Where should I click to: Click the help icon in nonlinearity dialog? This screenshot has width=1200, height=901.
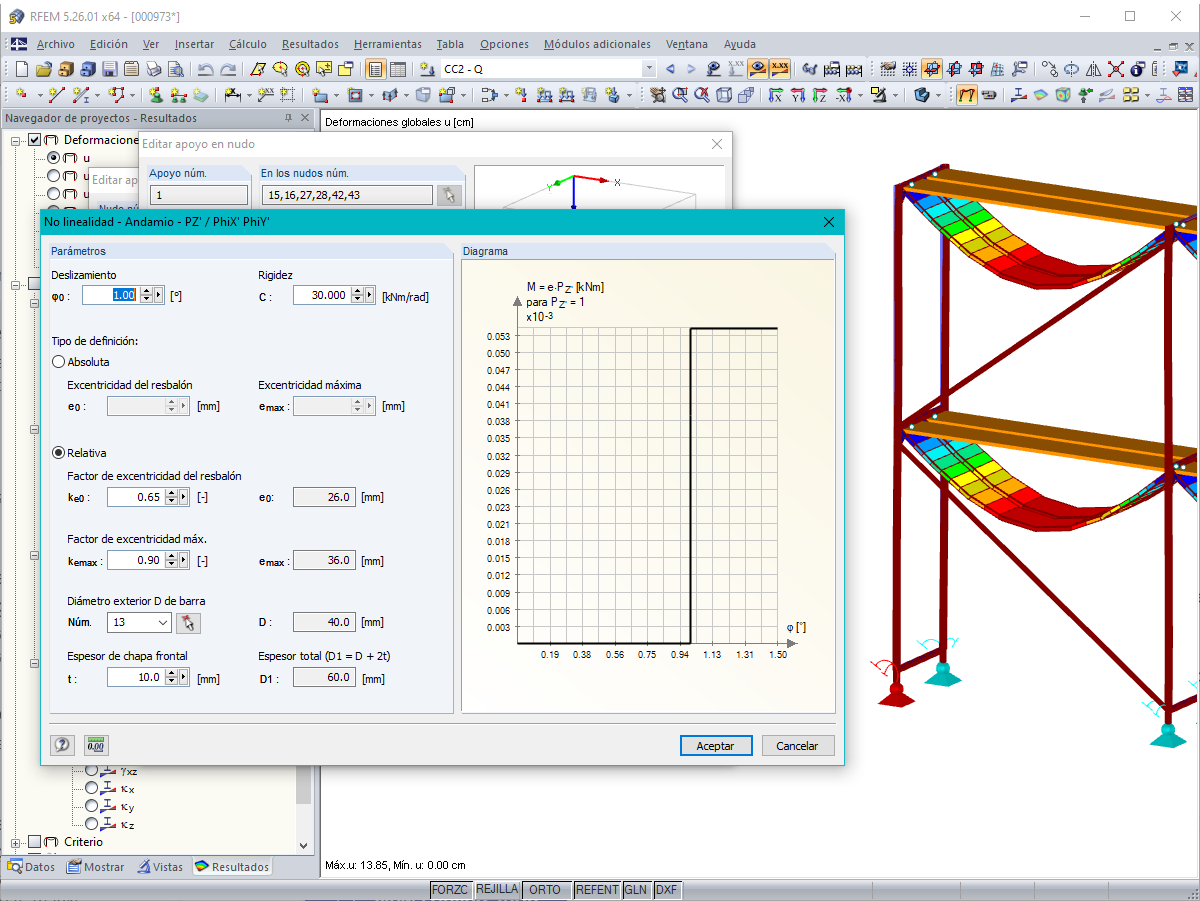coord(62,745)
